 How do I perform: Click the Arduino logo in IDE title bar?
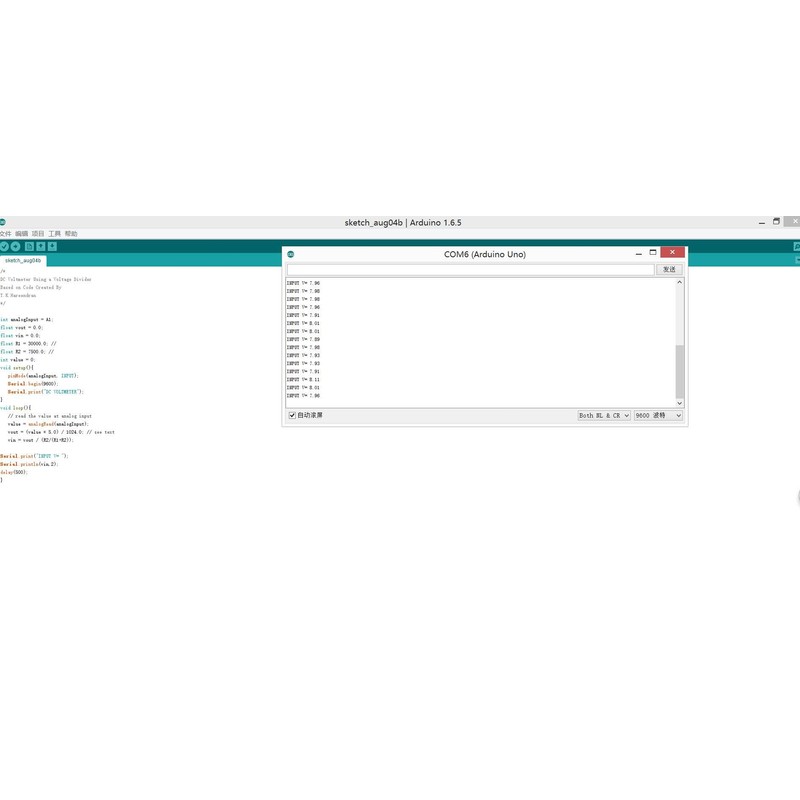(x=3, y=222)
